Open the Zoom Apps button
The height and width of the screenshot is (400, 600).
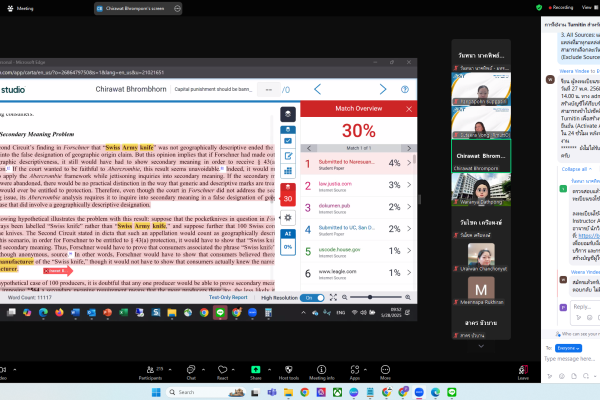[x=355, y=372]
